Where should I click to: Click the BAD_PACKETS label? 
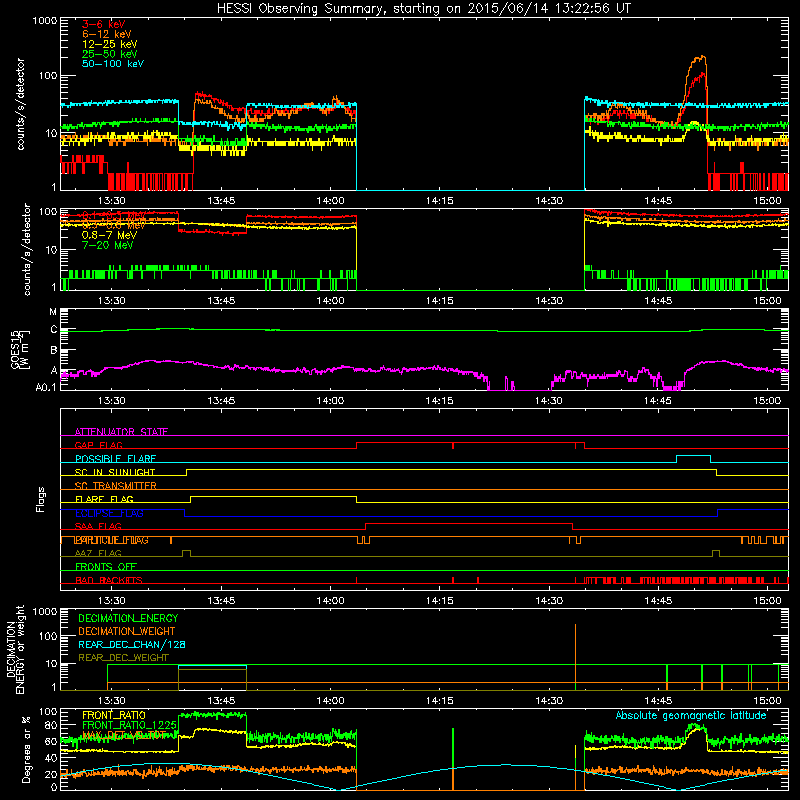(109, 580)
